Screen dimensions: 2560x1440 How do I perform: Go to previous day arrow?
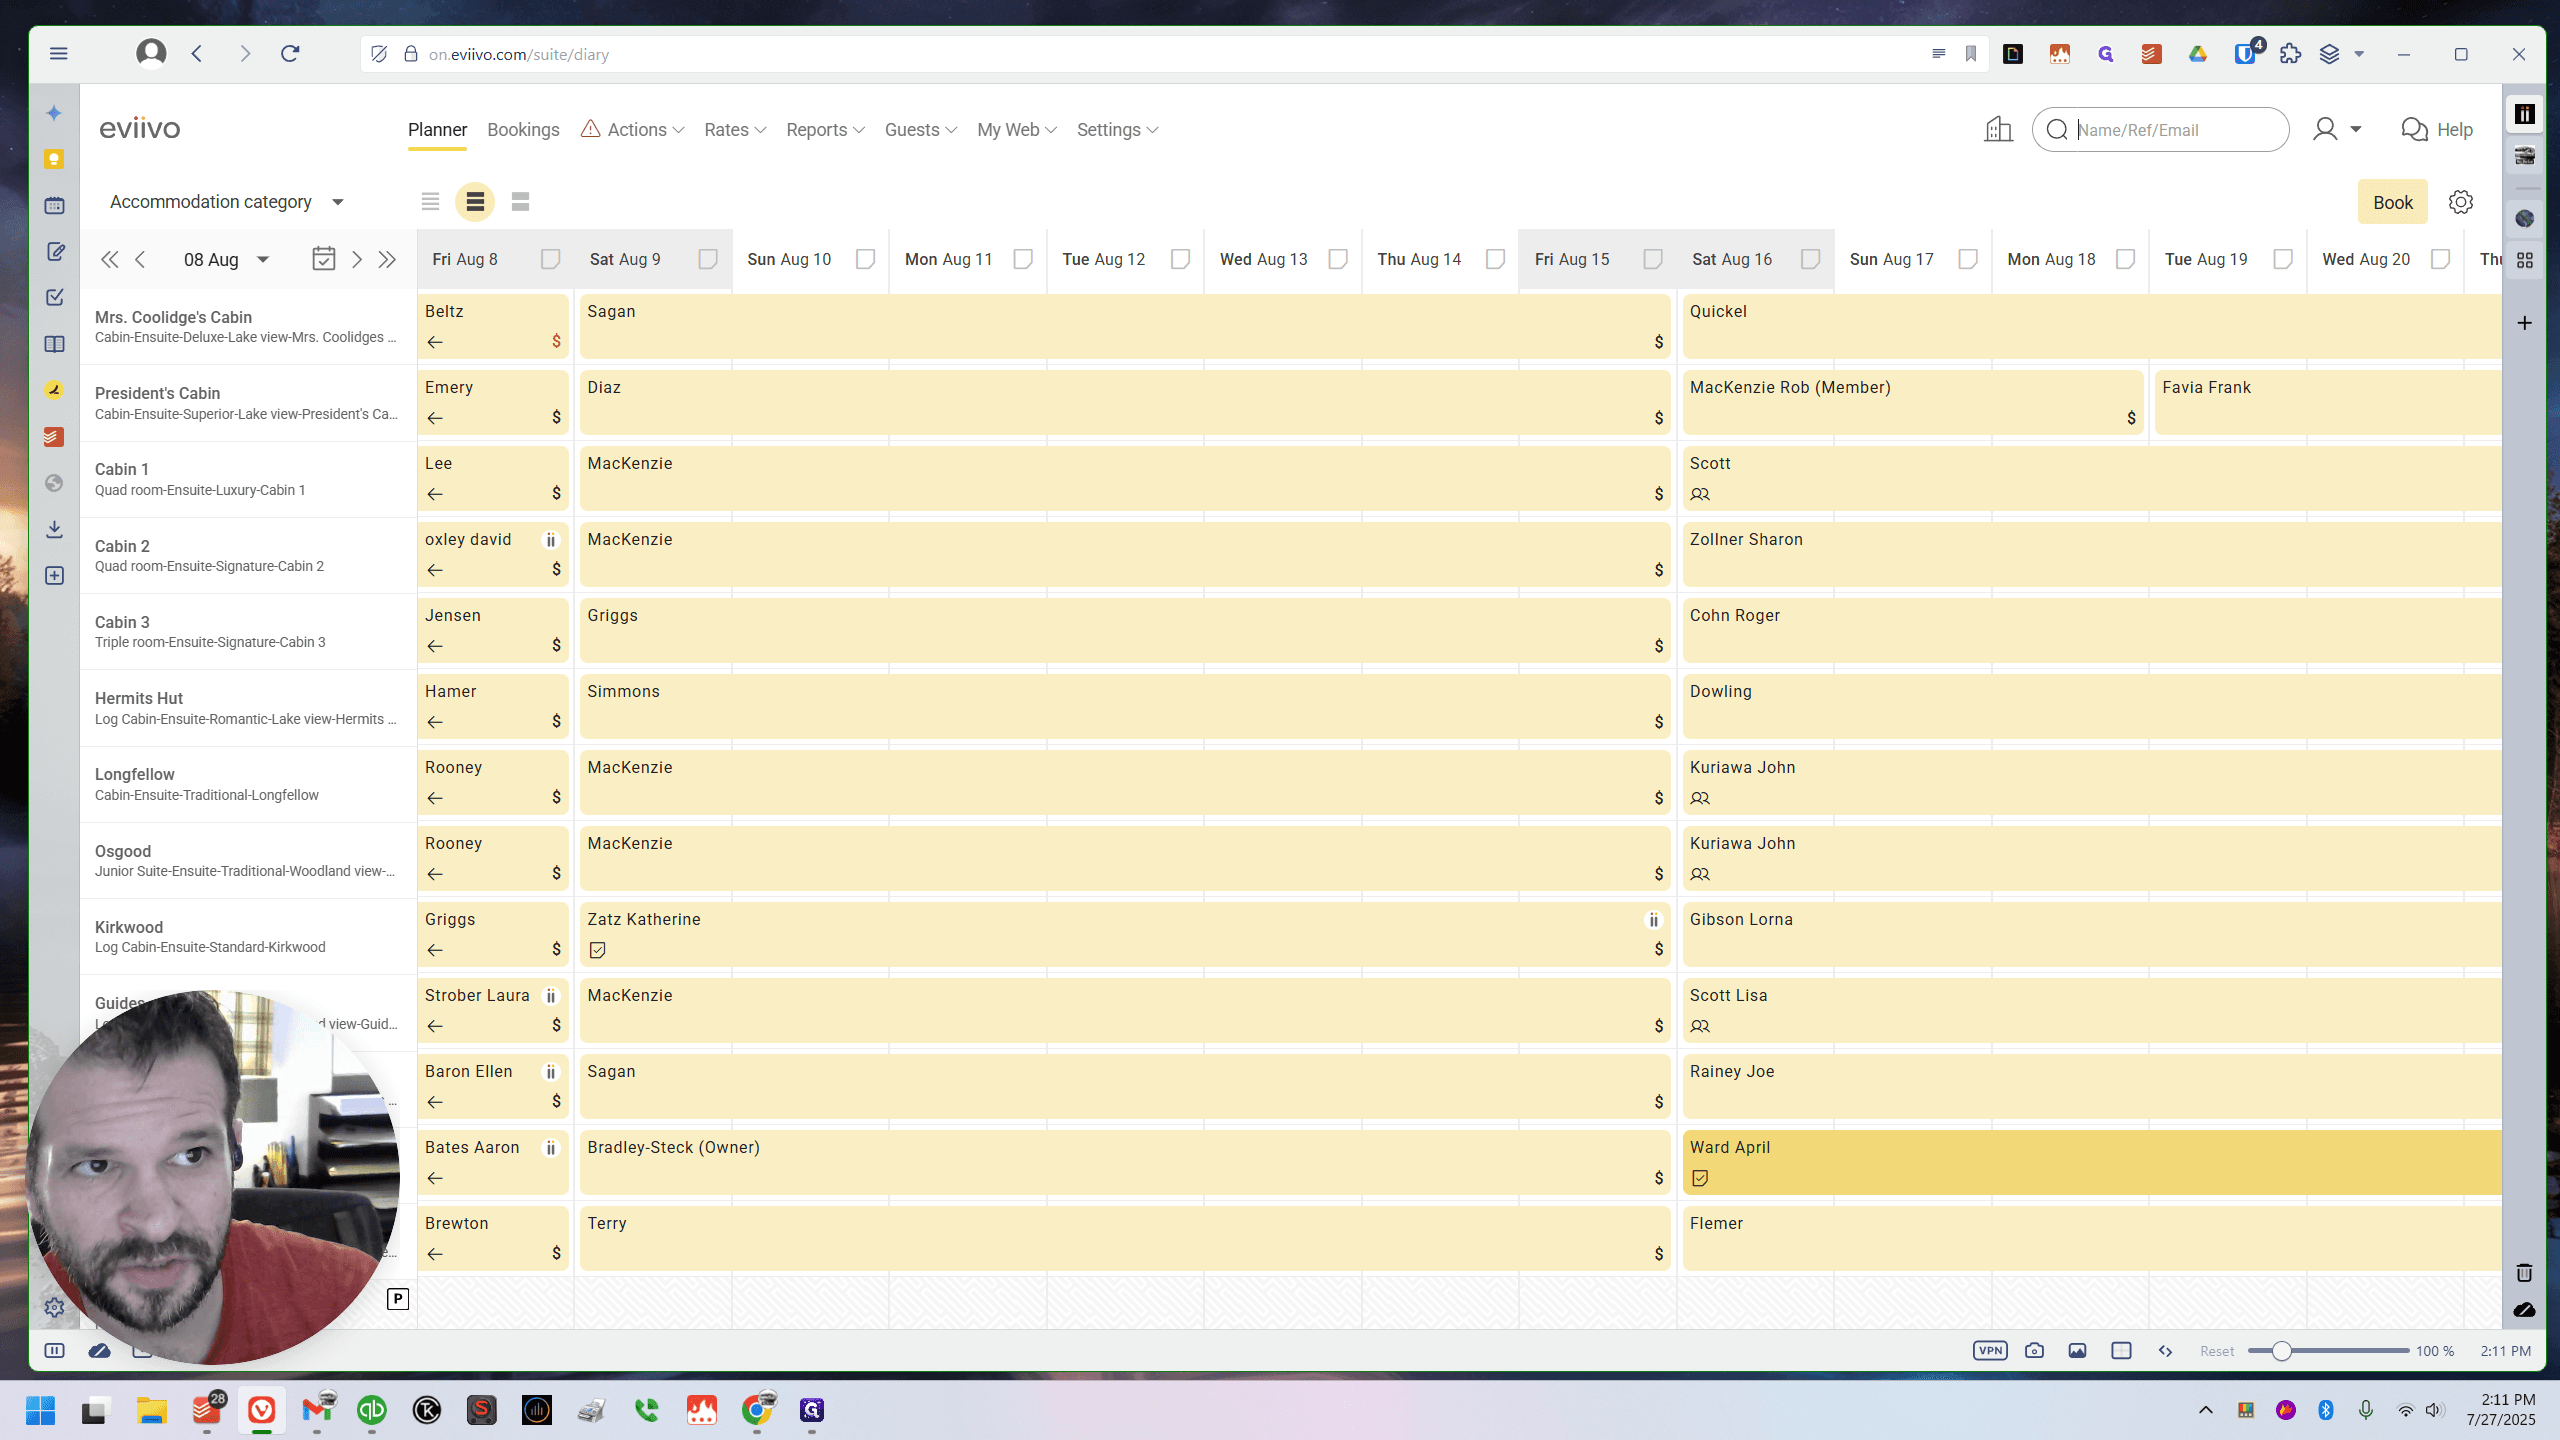coord(141,260)
